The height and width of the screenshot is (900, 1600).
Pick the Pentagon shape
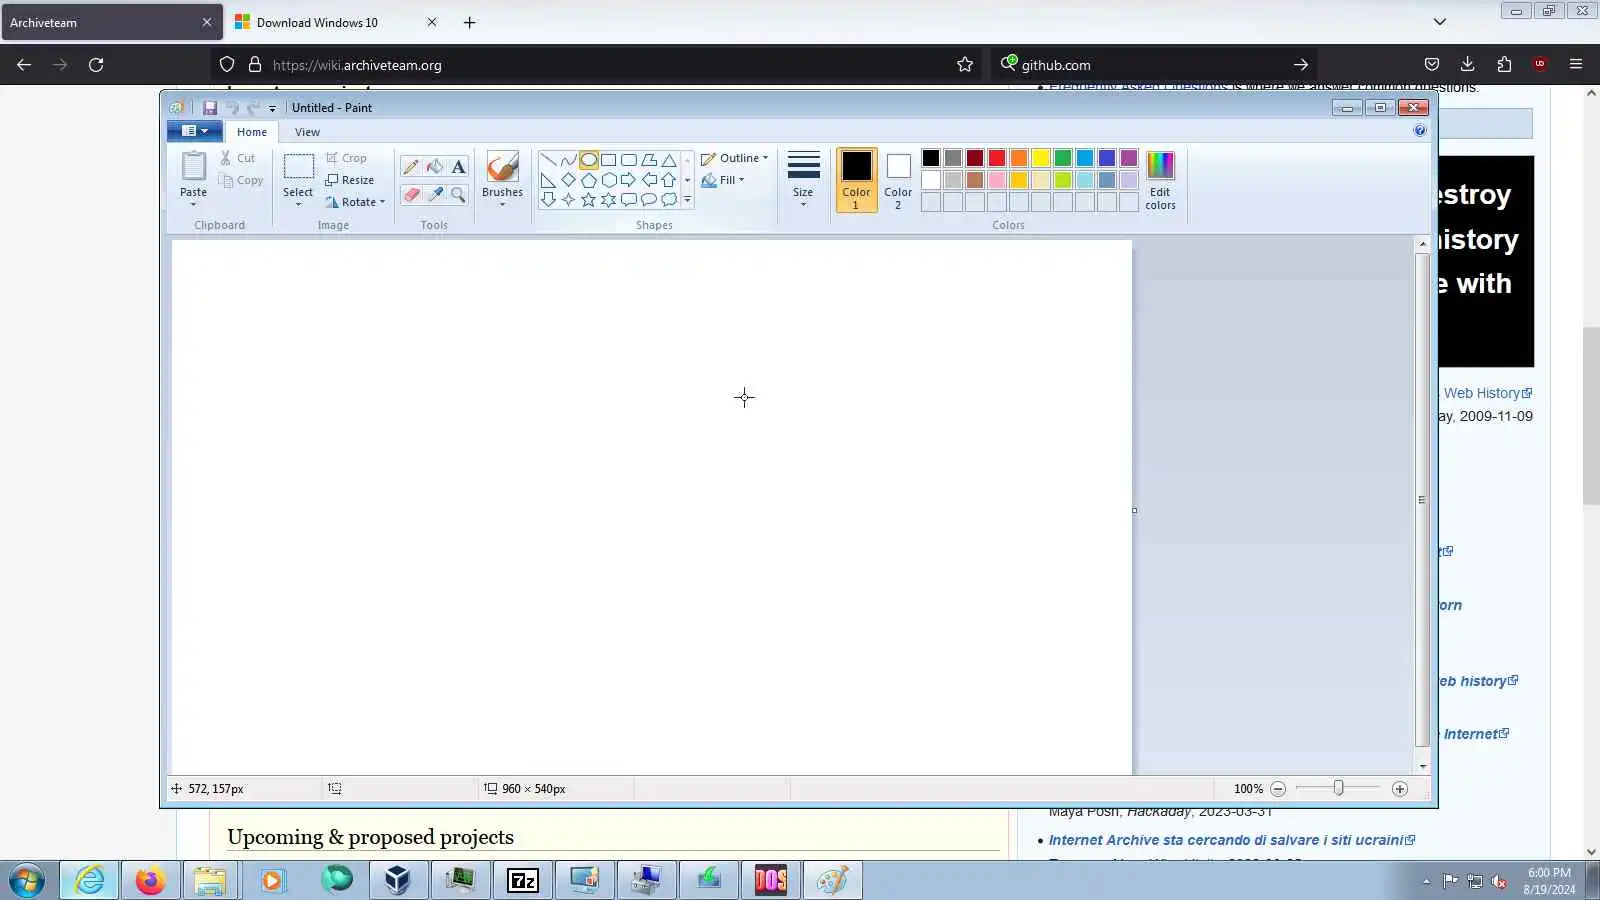588,180
